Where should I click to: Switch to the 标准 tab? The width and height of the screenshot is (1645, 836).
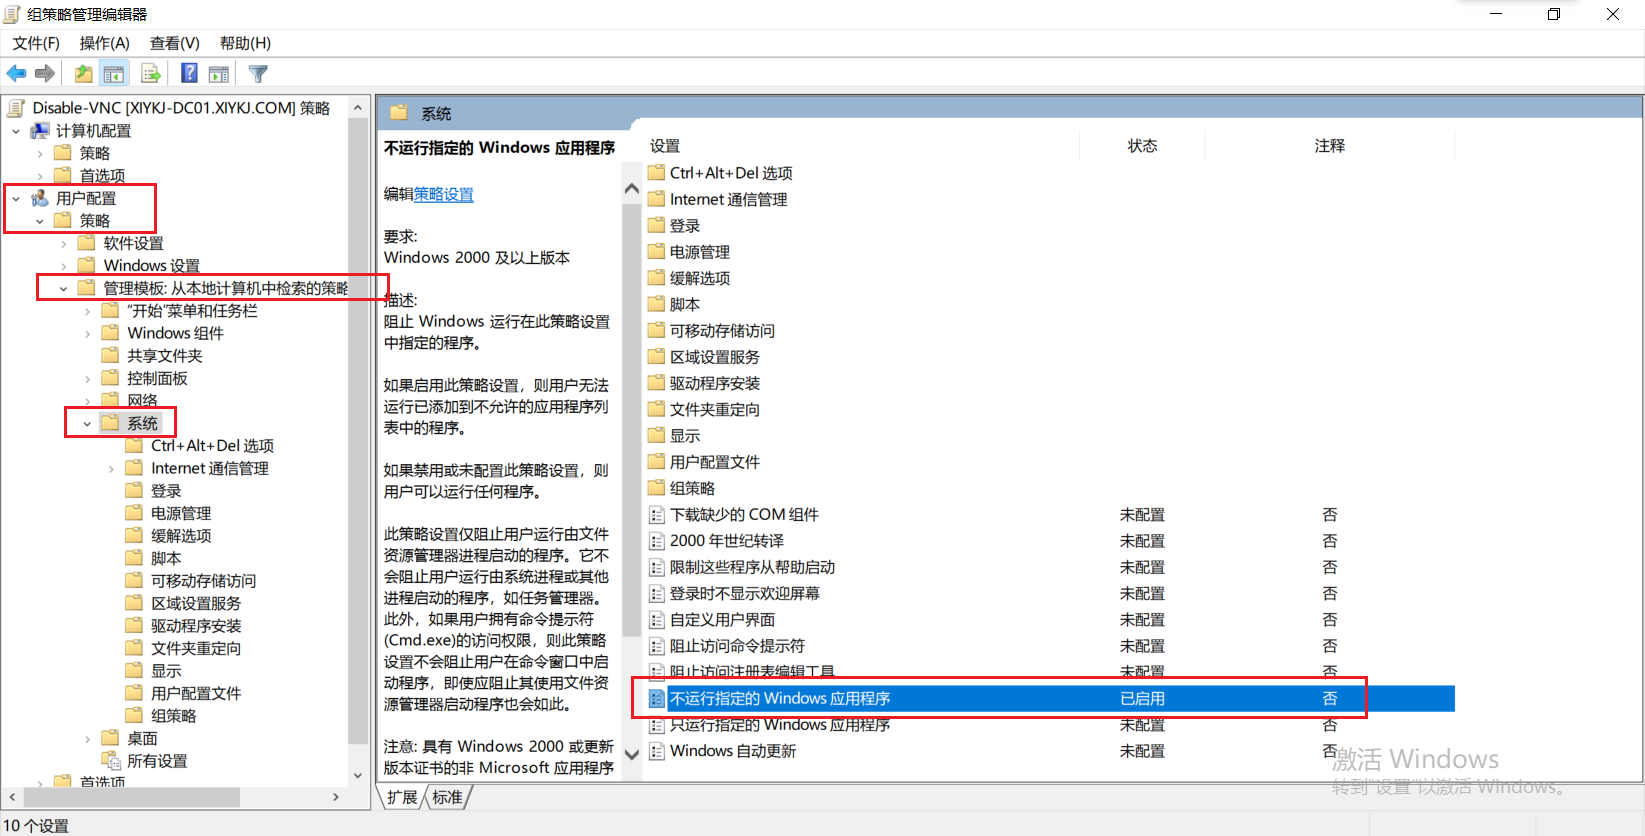(x=447, y=797)
